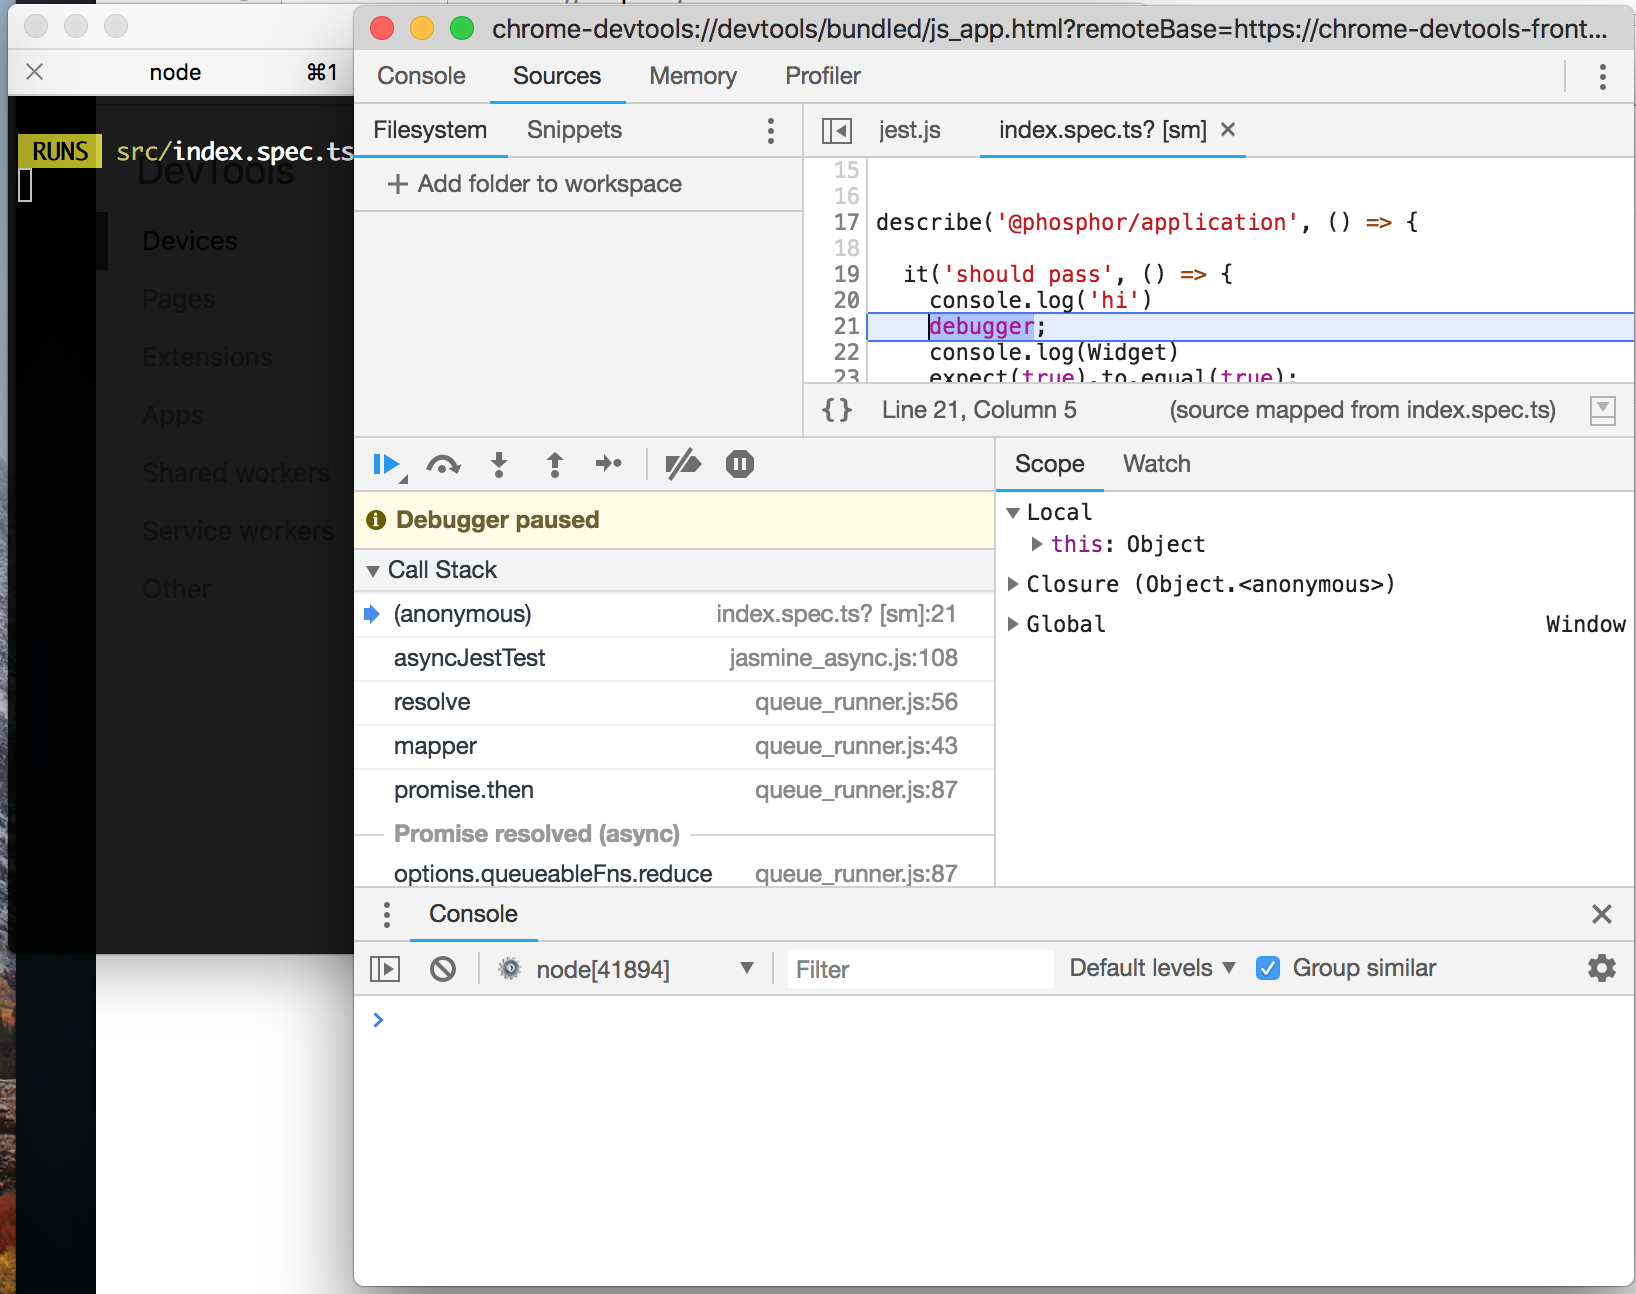Click the Step over next function call icon
The height and width of the screenshot is (1294, 1636).
(x=443, y=464)
